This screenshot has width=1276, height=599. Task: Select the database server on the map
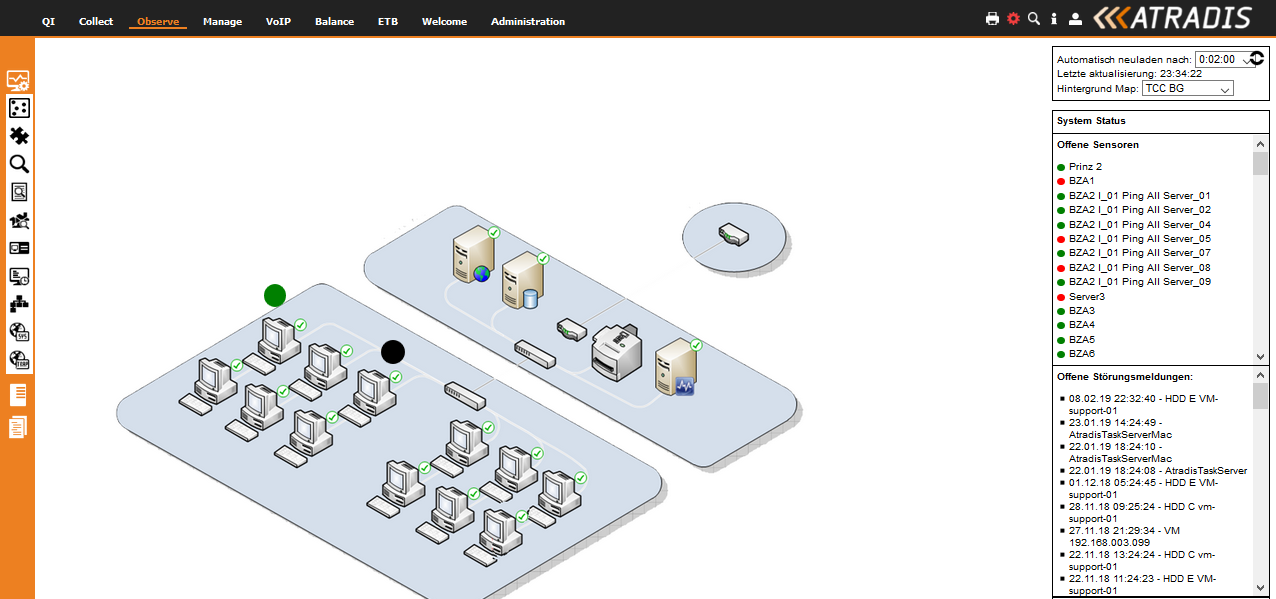click(x=522, y=280)
